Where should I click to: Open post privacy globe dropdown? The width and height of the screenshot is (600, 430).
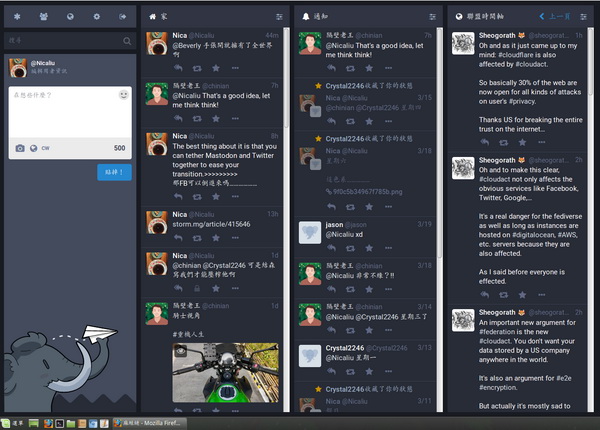34,148
